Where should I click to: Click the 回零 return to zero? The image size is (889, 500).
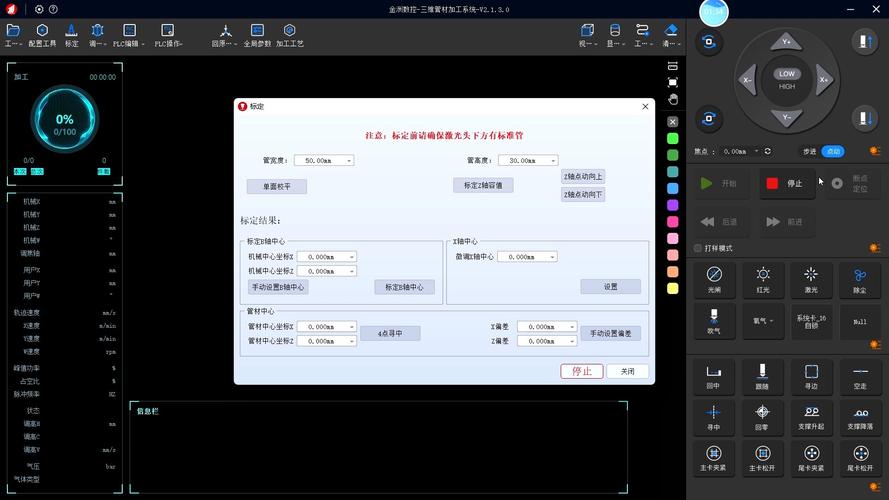[762, 417]
